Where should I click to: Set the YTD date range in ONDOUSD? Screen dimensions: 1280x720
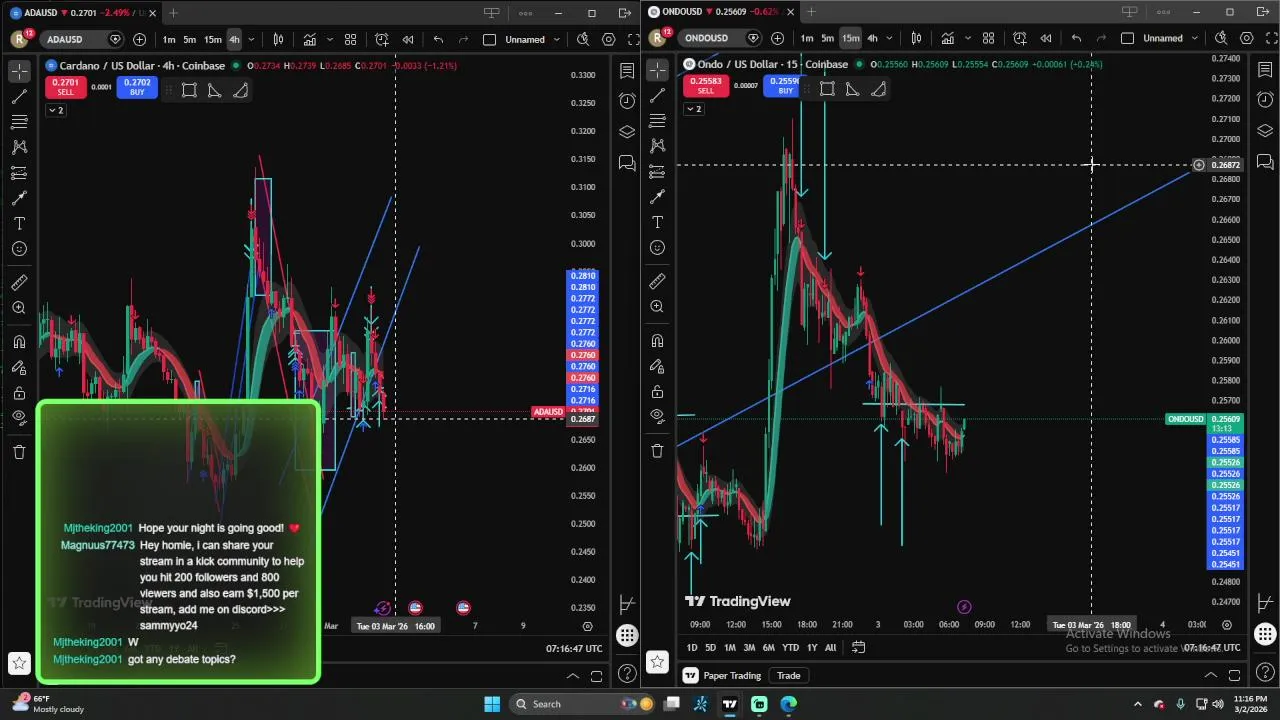click(790, 647)
